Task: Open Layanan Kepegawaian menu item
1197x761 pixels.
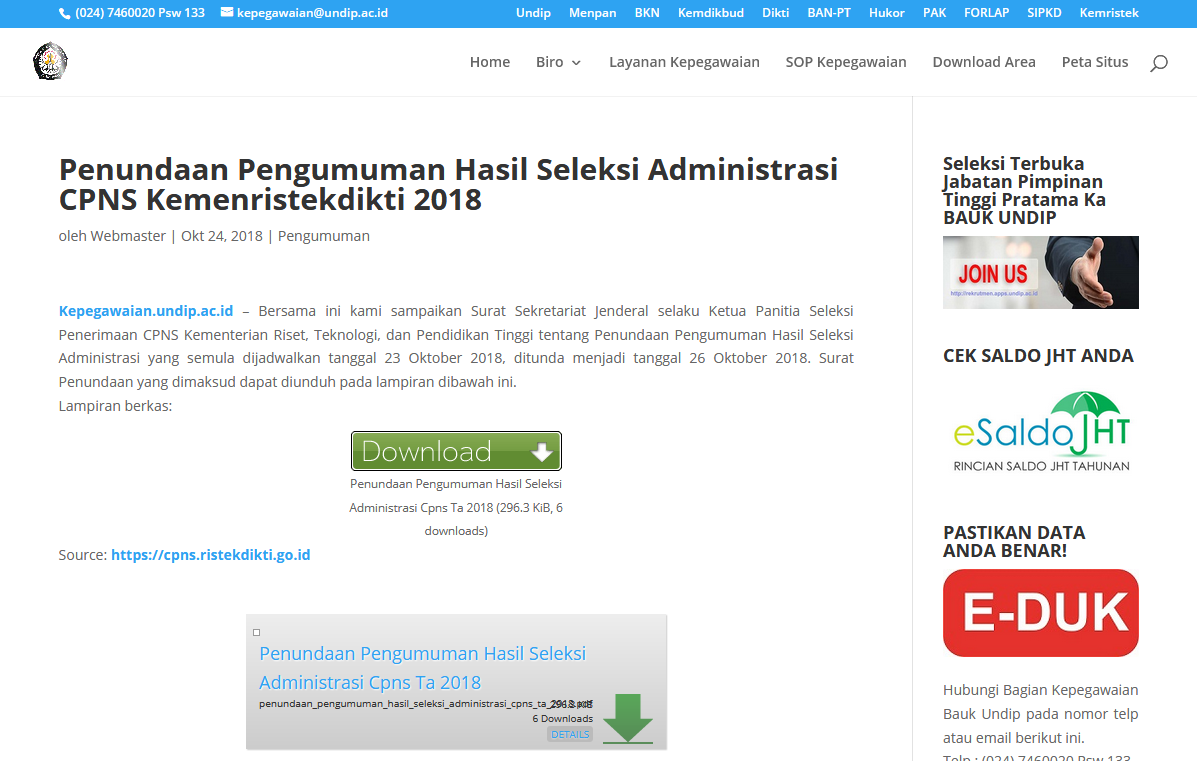Action: (684, 62)
